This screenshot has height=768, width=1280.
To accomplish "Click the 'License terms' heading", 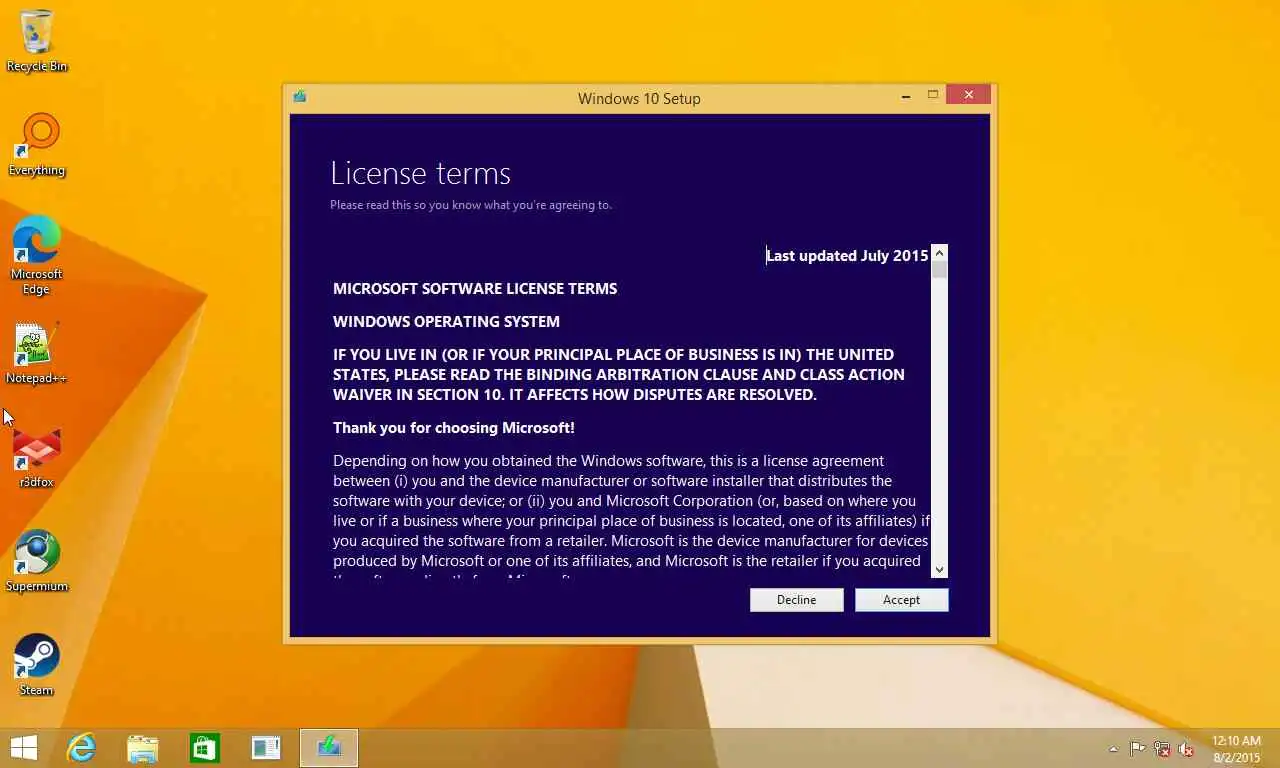I will (x=420, y=173).
